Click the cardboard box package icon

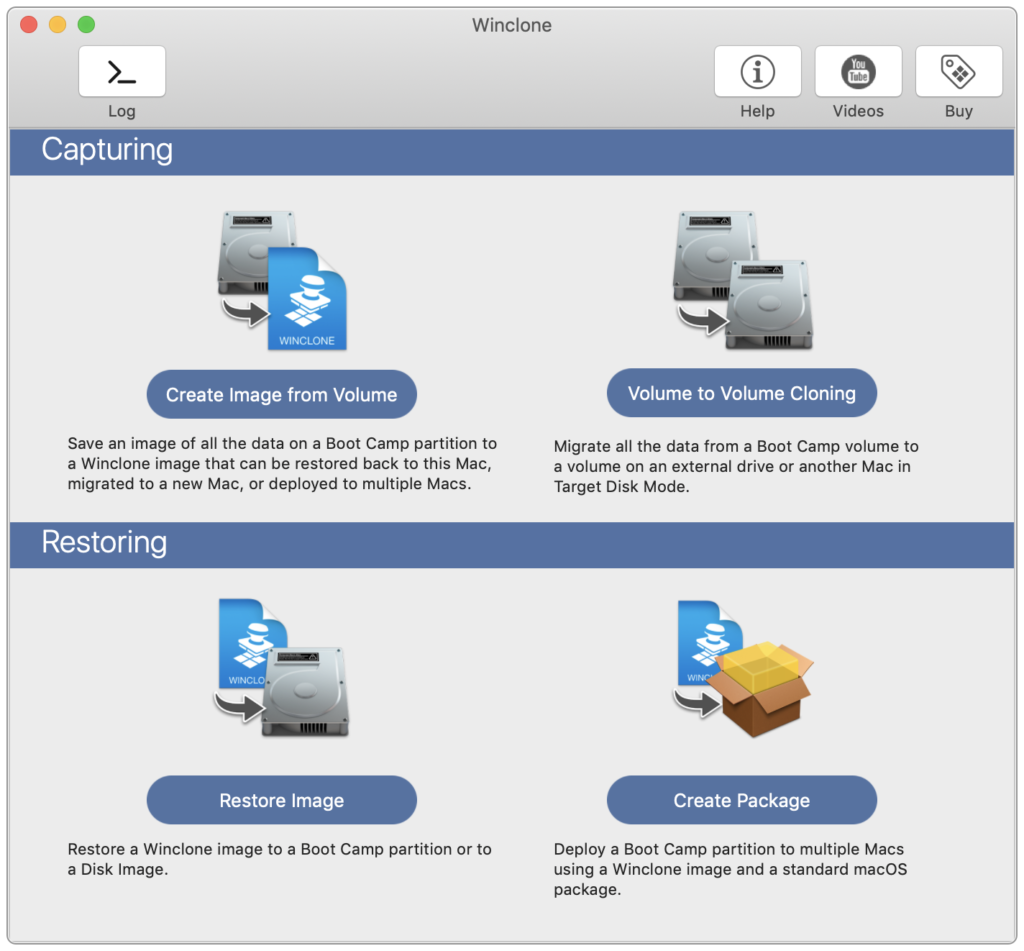(743, 668)
